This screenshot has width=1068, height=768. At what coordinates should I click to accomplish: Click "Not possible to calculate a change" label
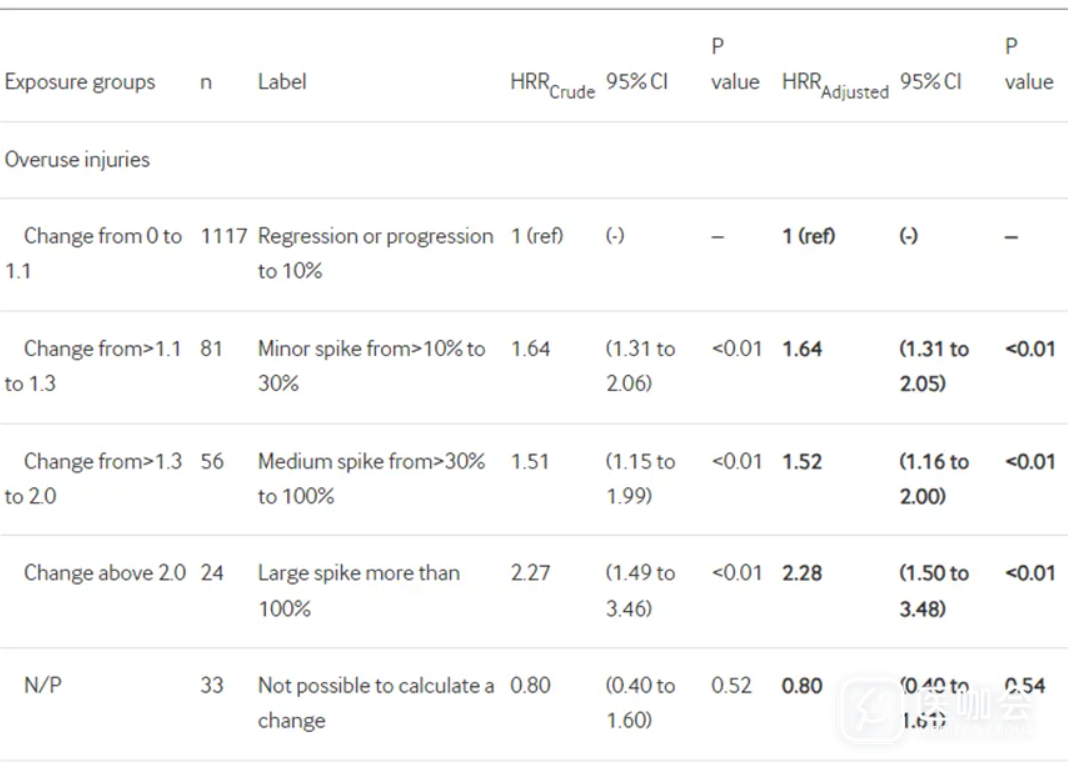point(375,702)
